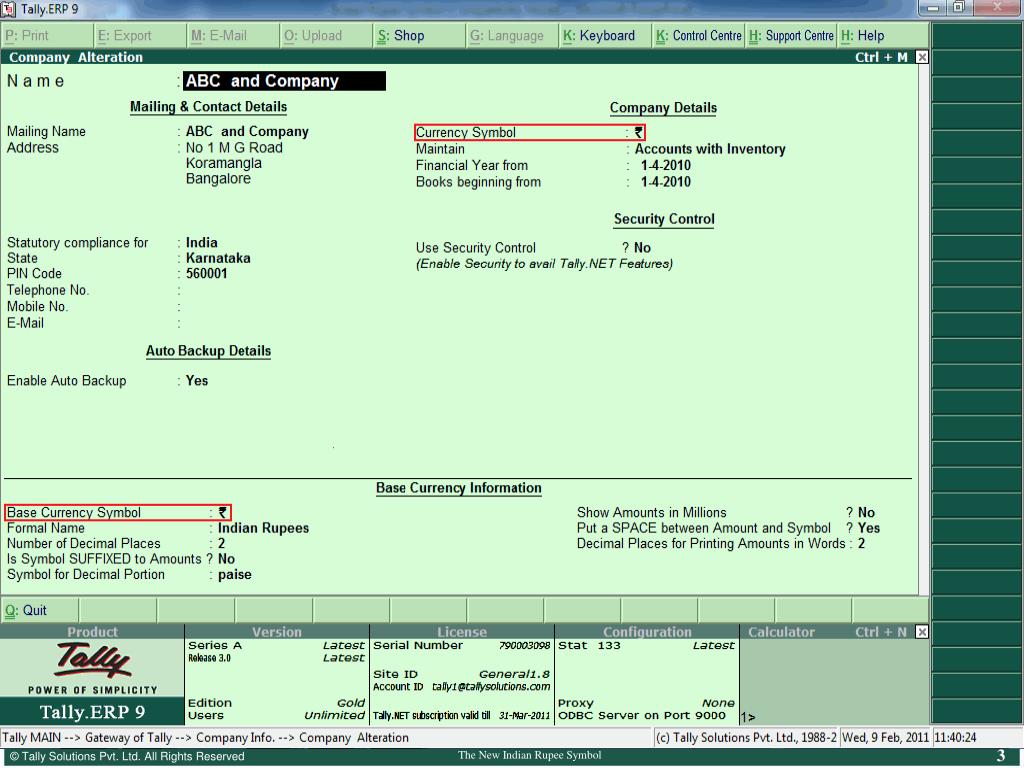Edit the Symbol for Decimal Portion 'paise'

coord(234,575)
